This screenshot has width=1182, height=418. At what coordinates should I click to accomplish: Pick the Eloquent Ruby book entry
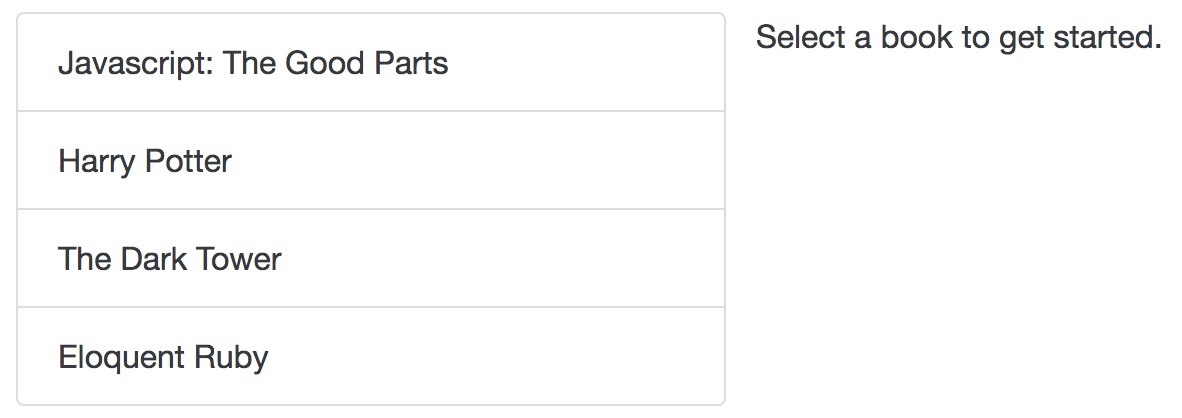371,356
